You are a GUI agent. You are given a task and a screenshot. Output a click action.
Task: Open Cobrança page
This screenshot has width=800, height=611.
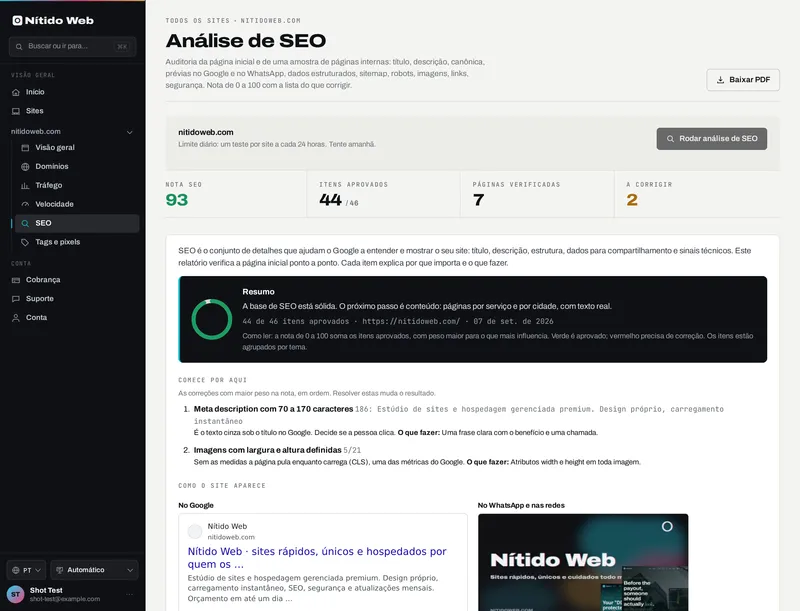pyautogui.click(x=73, y=280)
